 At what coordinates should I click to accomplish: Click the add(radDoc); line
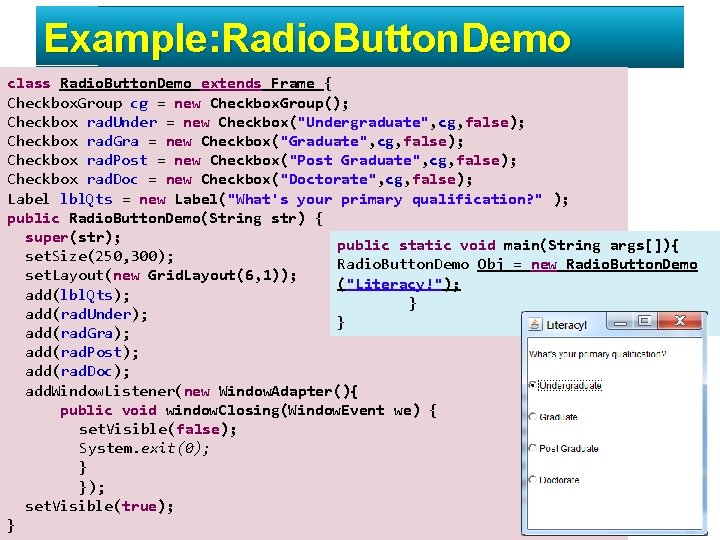[x=77, y=371]
